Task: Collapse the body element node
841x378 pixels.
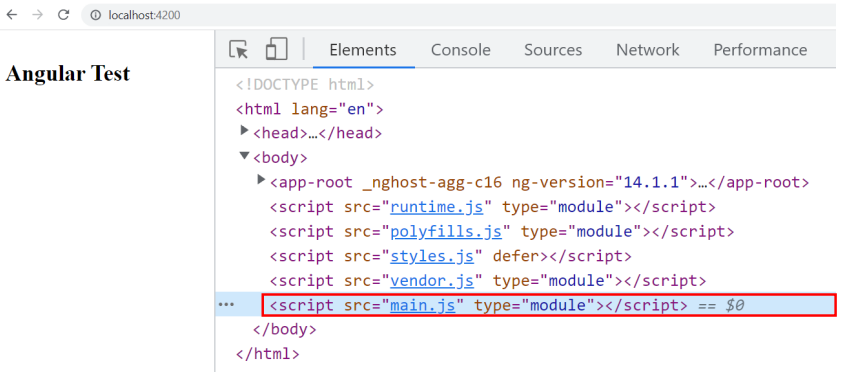Action: (x=245, y=155)
